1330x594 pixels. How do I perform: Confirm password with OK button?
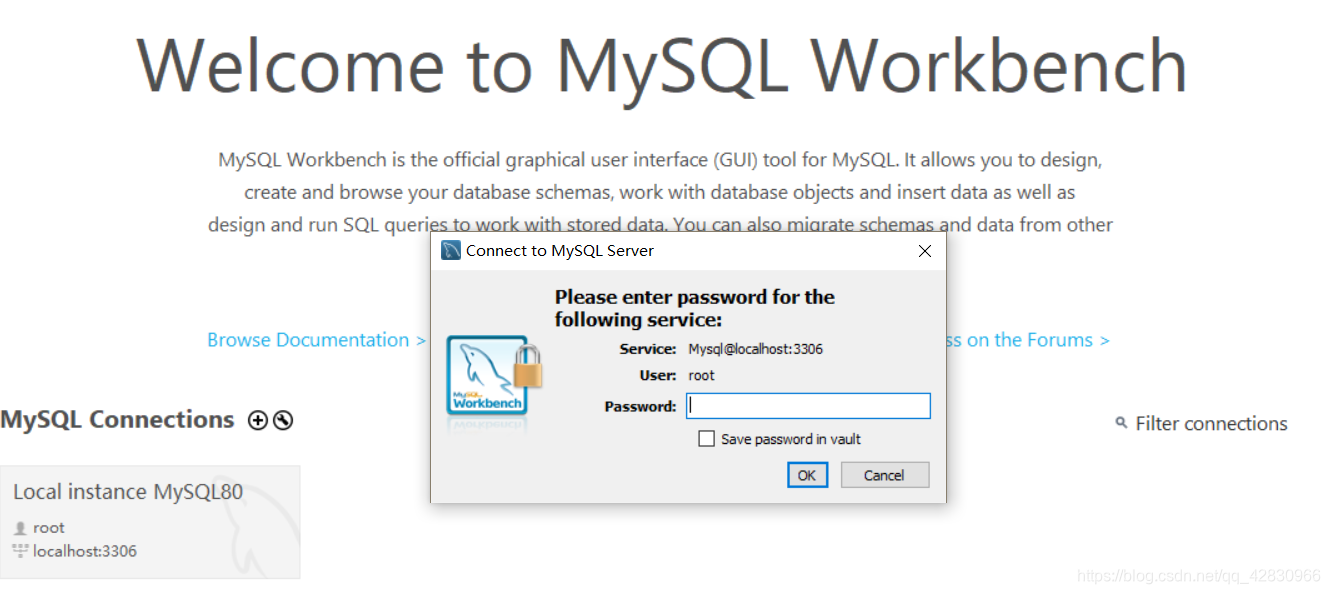[807, 475]
